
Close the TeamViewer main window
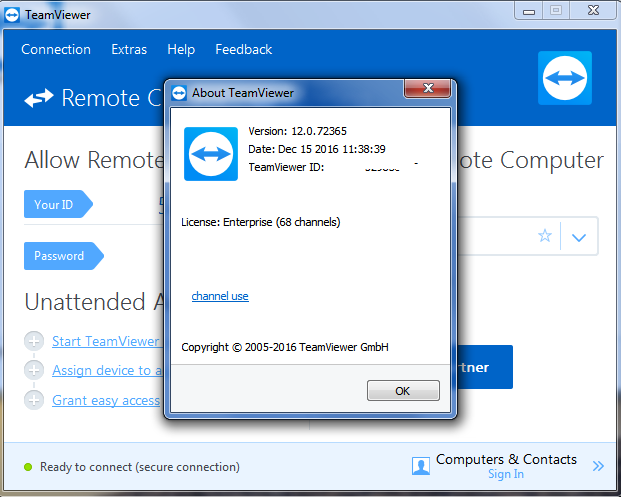(593, 10)
